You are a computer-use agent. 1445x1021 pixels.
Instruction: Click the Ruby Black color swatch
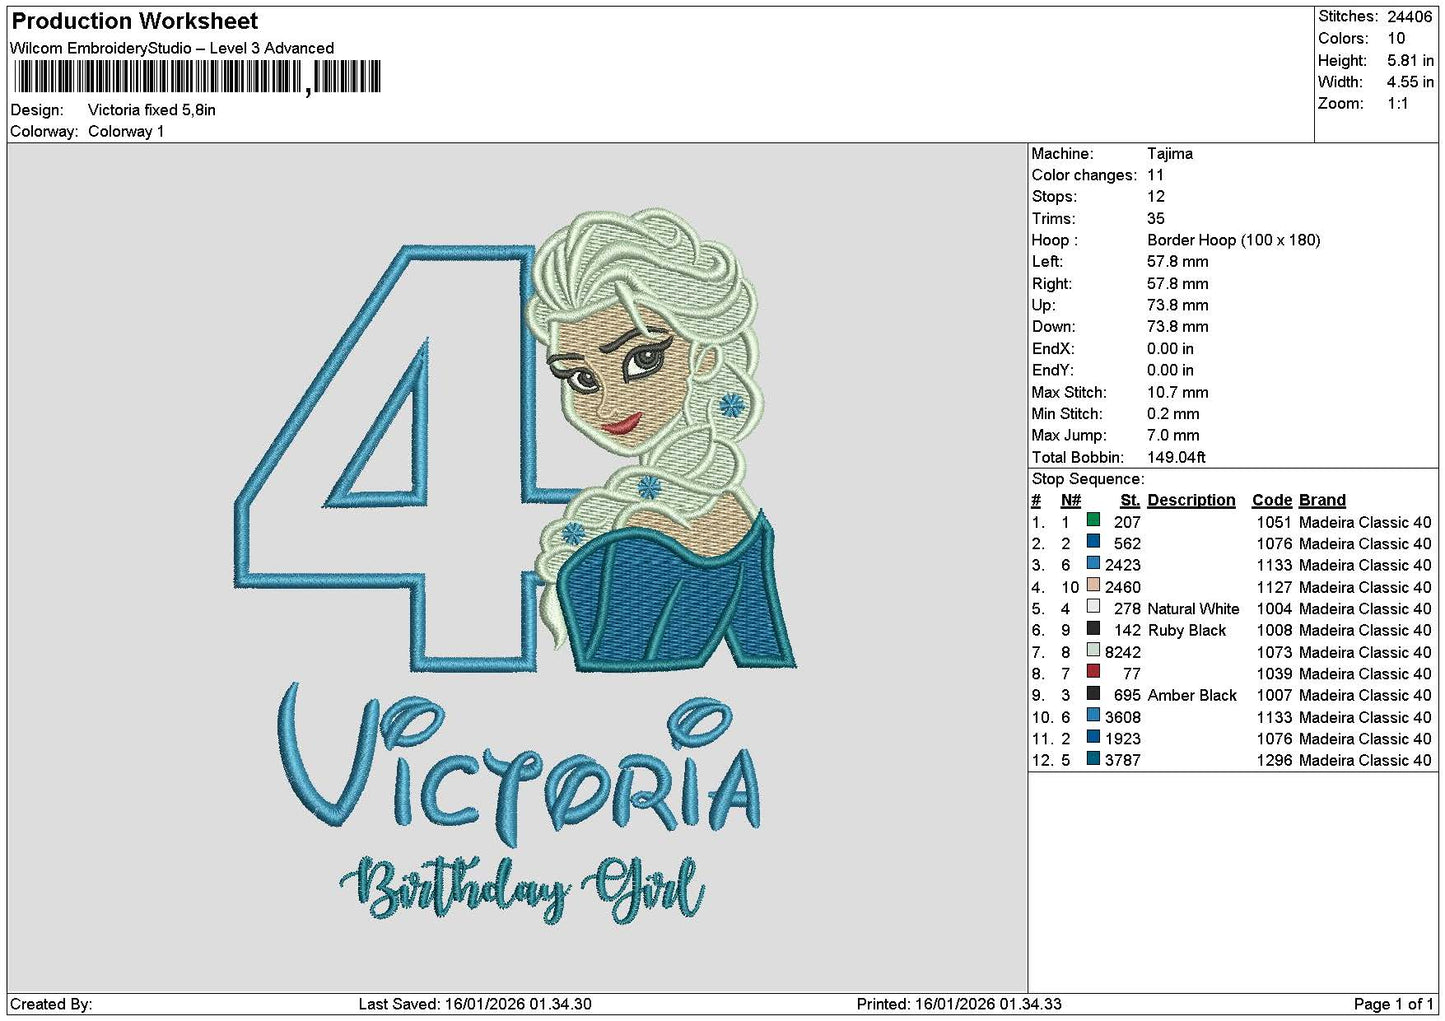(1093, 629)
